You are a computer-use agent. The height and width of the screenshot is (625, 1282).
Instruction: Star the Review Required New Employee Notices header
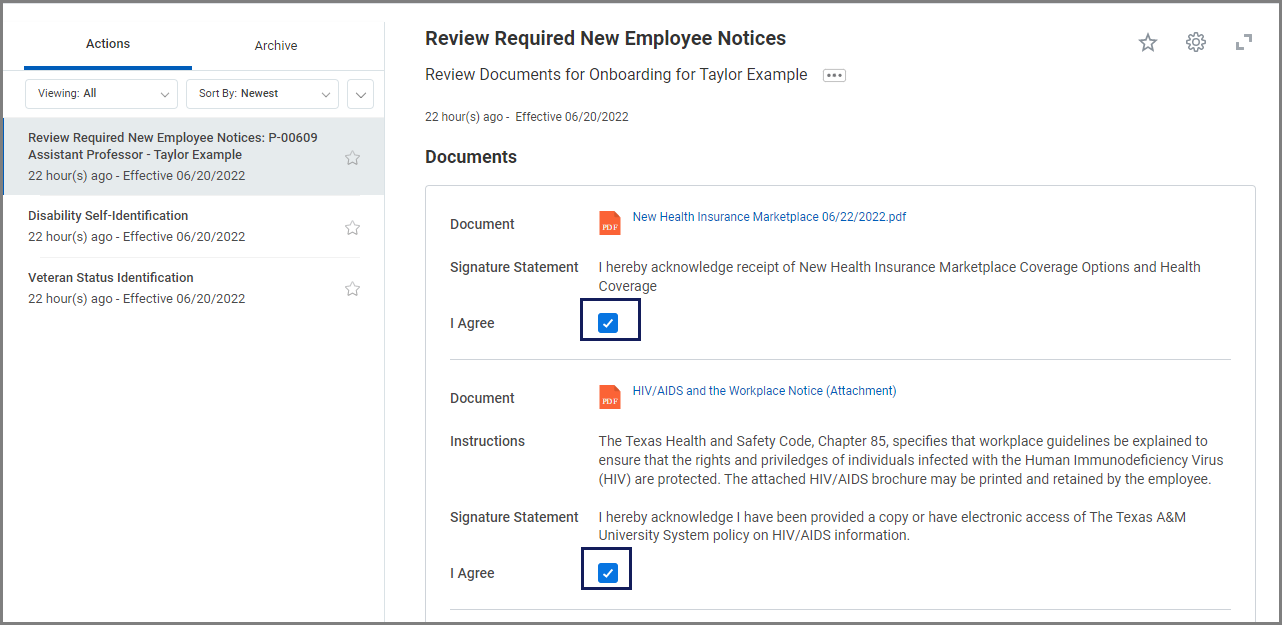1147,42
